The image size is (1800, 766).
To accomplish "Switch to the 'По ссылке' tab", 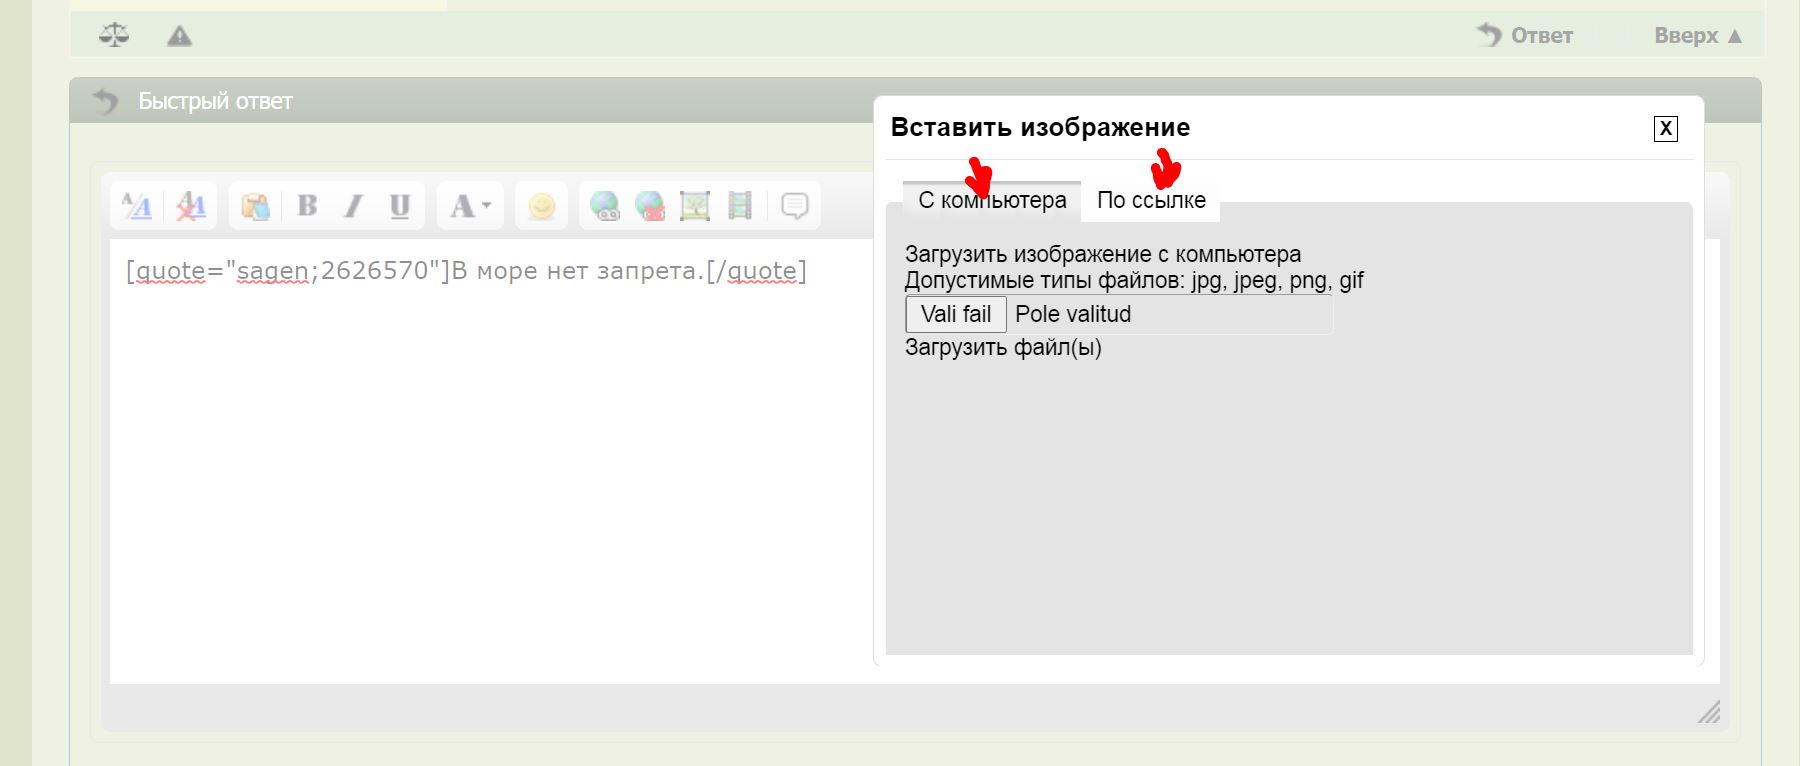I will (1151, 200).
